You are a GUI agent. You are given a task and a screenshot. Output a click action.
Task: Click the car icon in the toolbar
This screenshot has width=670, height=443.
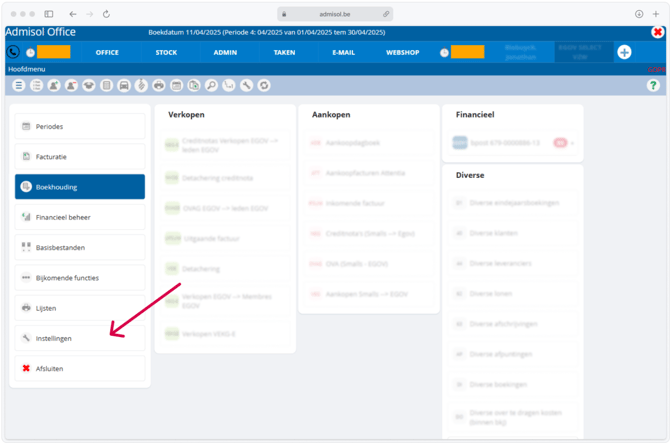pos(124,85)
